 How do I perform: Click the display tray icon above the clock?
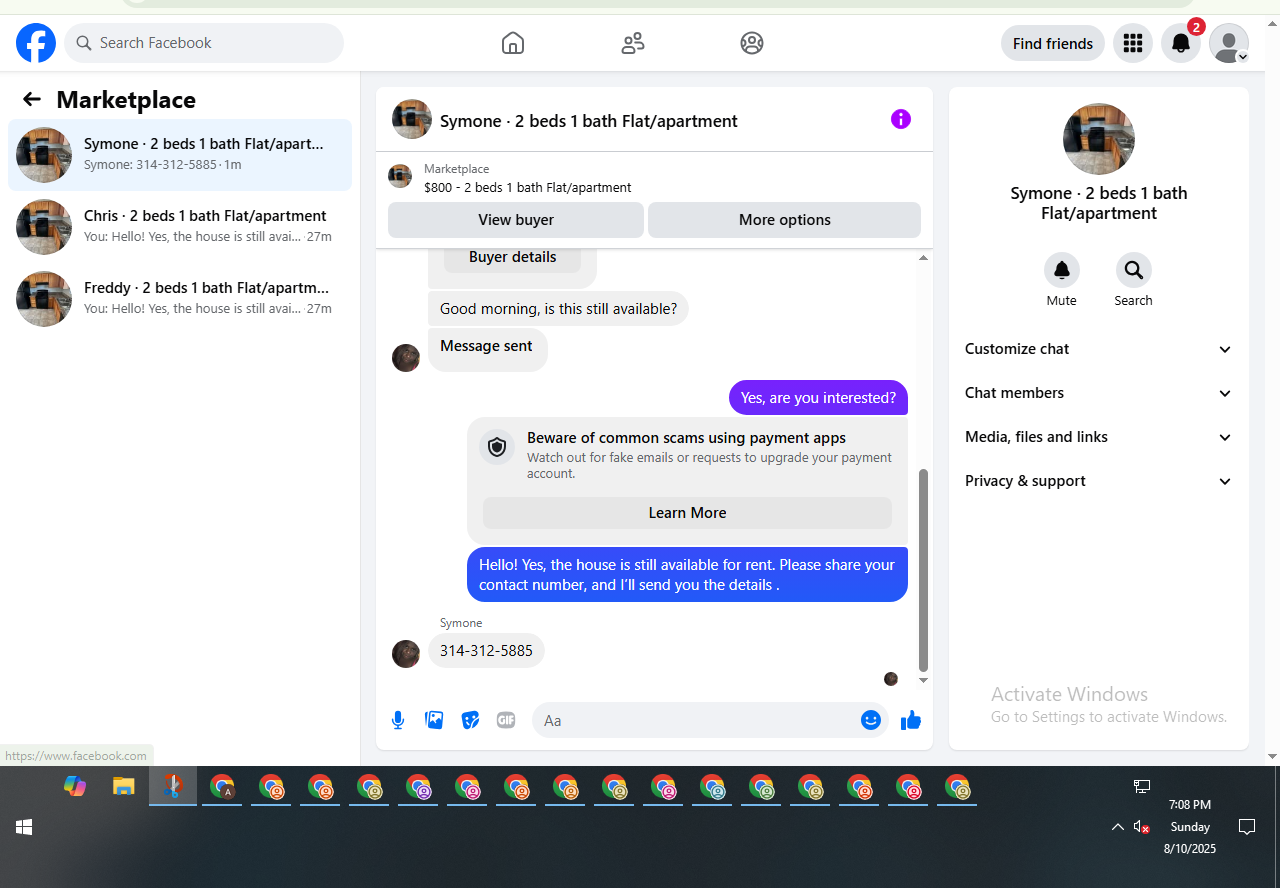(x=1142, y=787)
